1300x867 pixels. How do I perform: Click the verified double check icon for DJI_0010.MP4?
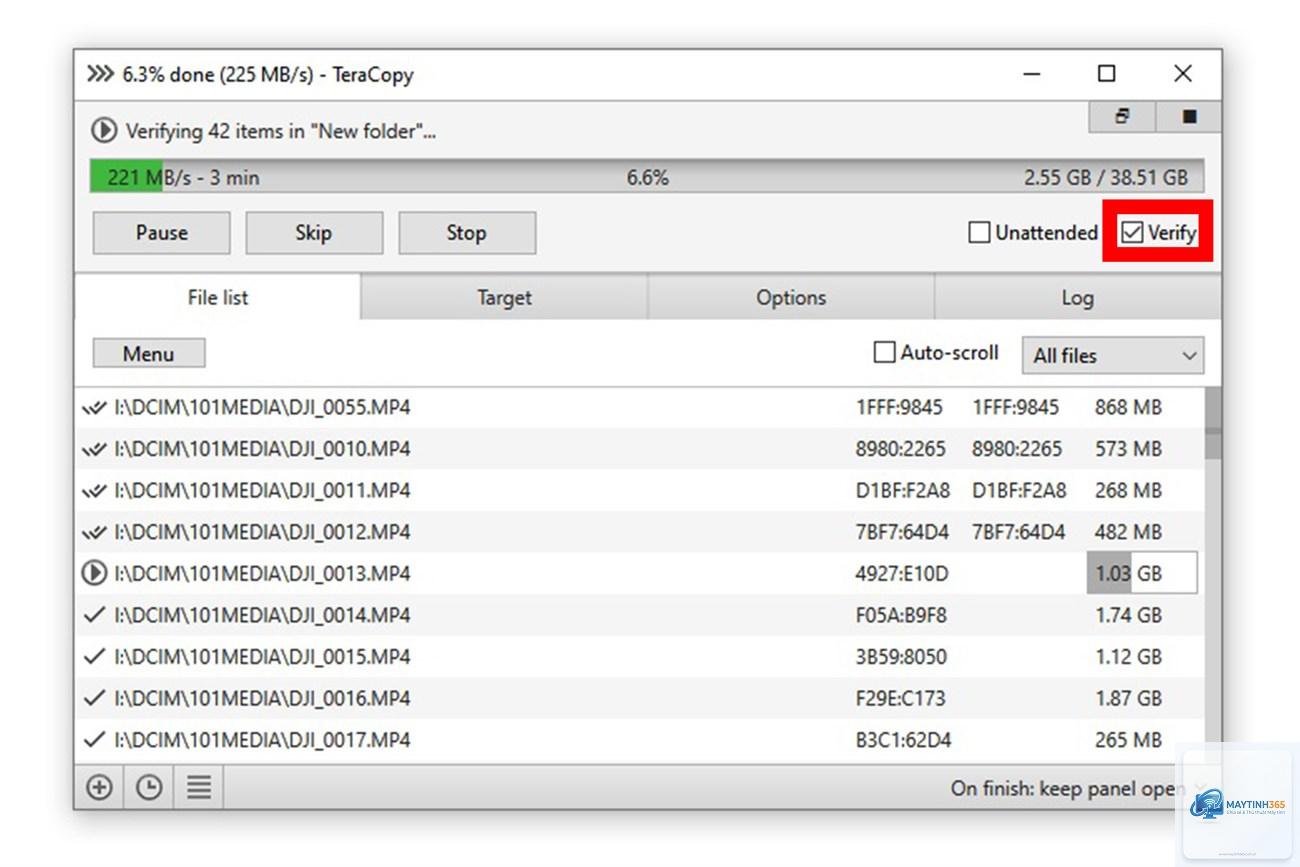pos(94,449)
